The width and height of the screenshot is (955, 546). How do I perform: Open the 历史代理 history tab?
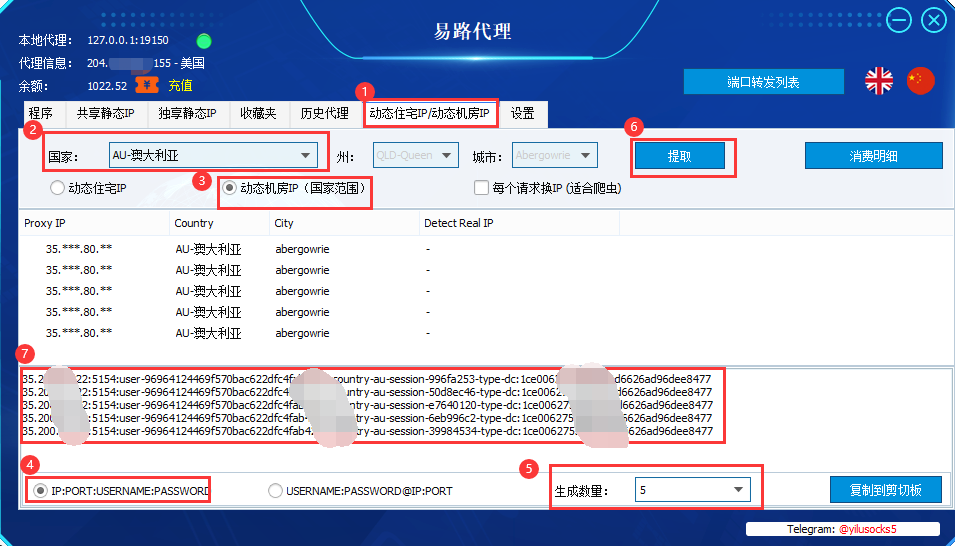(x=325, y=114)
